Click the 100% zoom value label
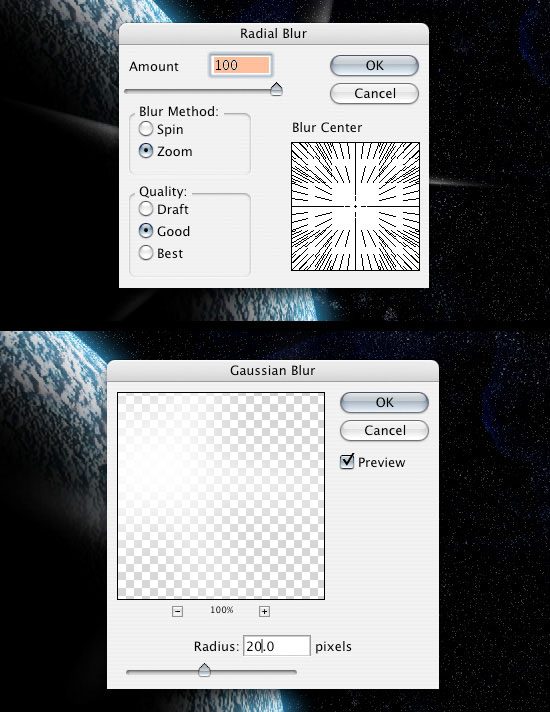The width and height of the screenshot is (550, 712). (222, 610)
